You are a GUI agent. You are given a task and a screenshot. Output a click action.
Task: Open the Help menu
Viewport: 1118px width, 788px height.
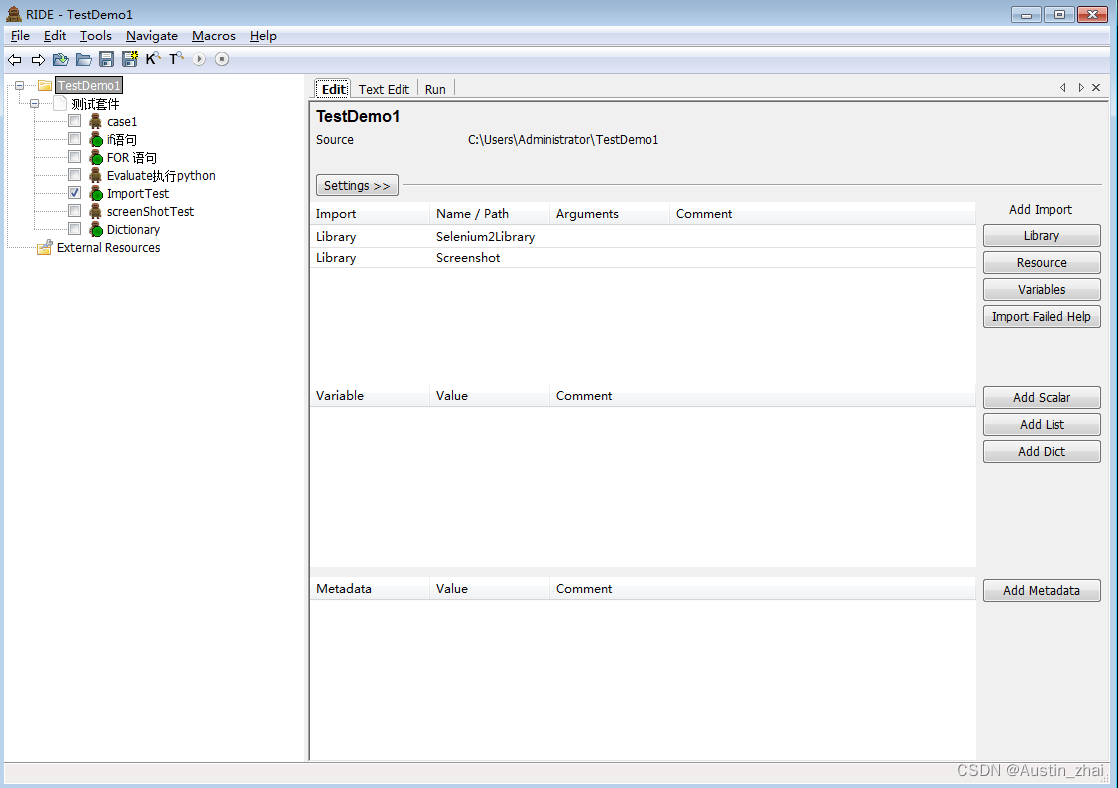[263, 36]
